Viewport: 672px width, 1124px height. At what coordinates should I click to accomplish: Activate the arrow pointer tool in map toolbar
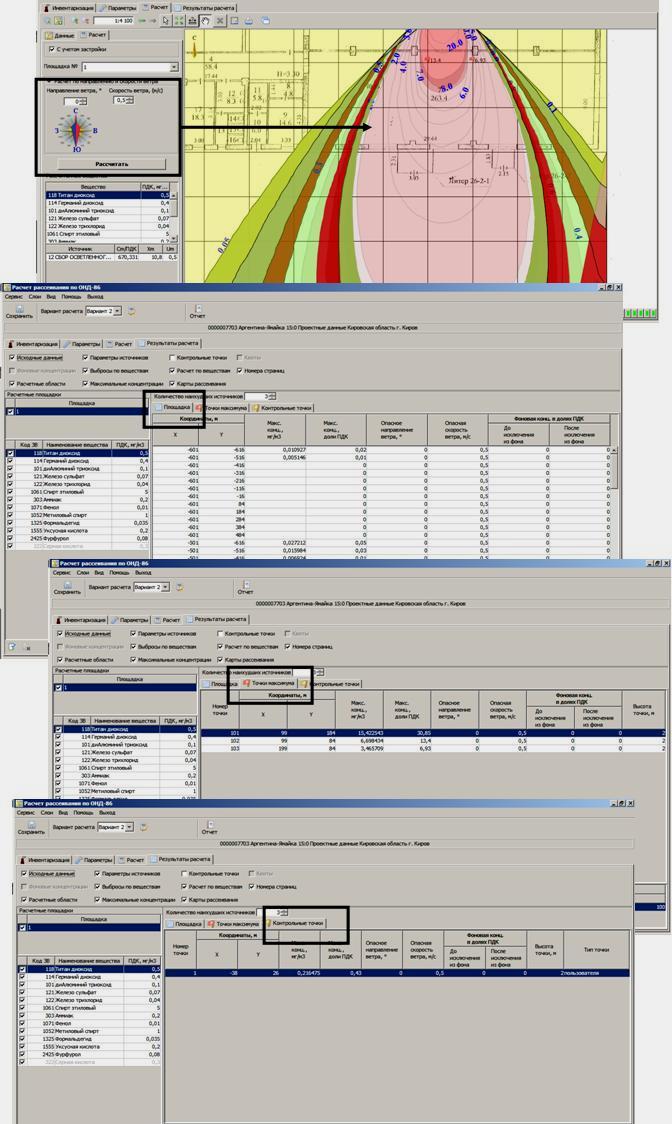[x=166, y=20]
